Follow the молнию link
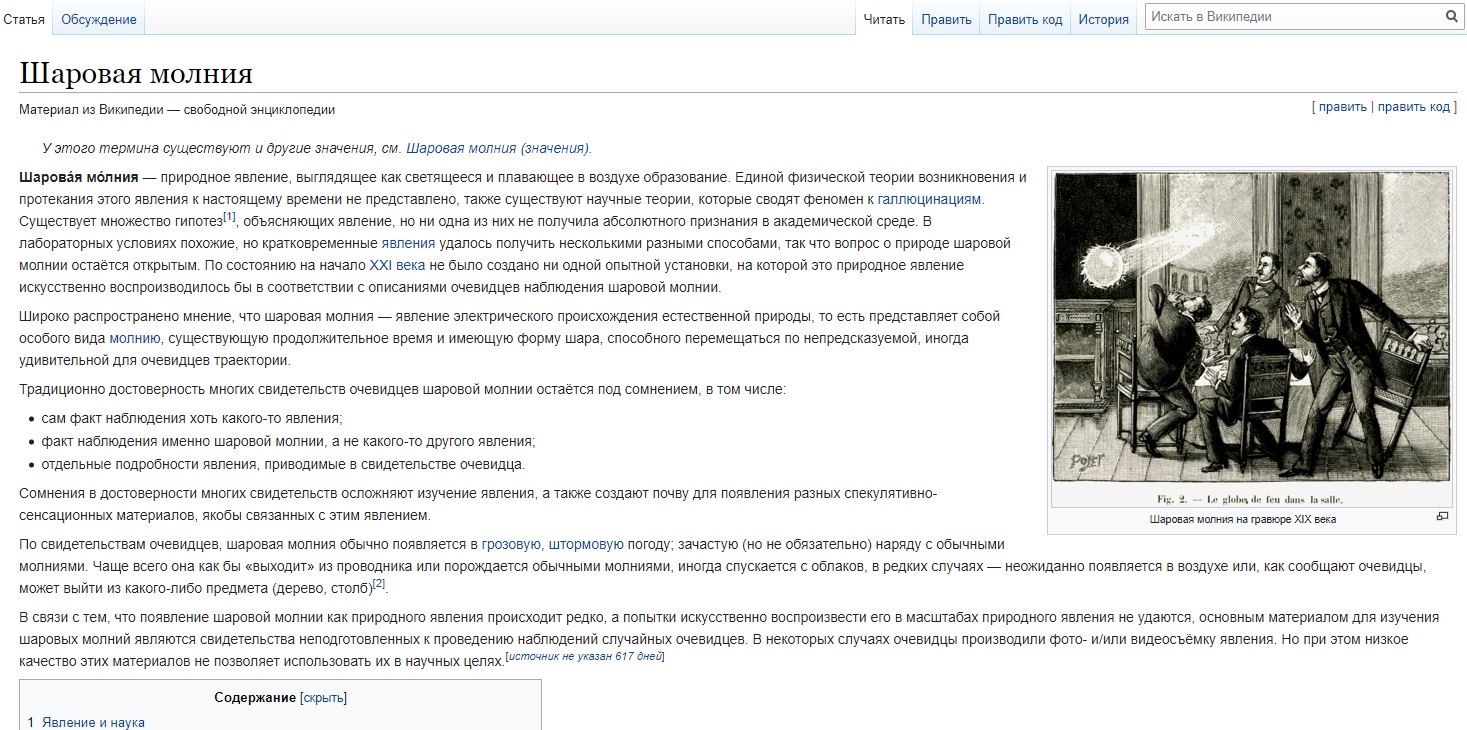1467x730 pixels. click(x=135, y=338)
